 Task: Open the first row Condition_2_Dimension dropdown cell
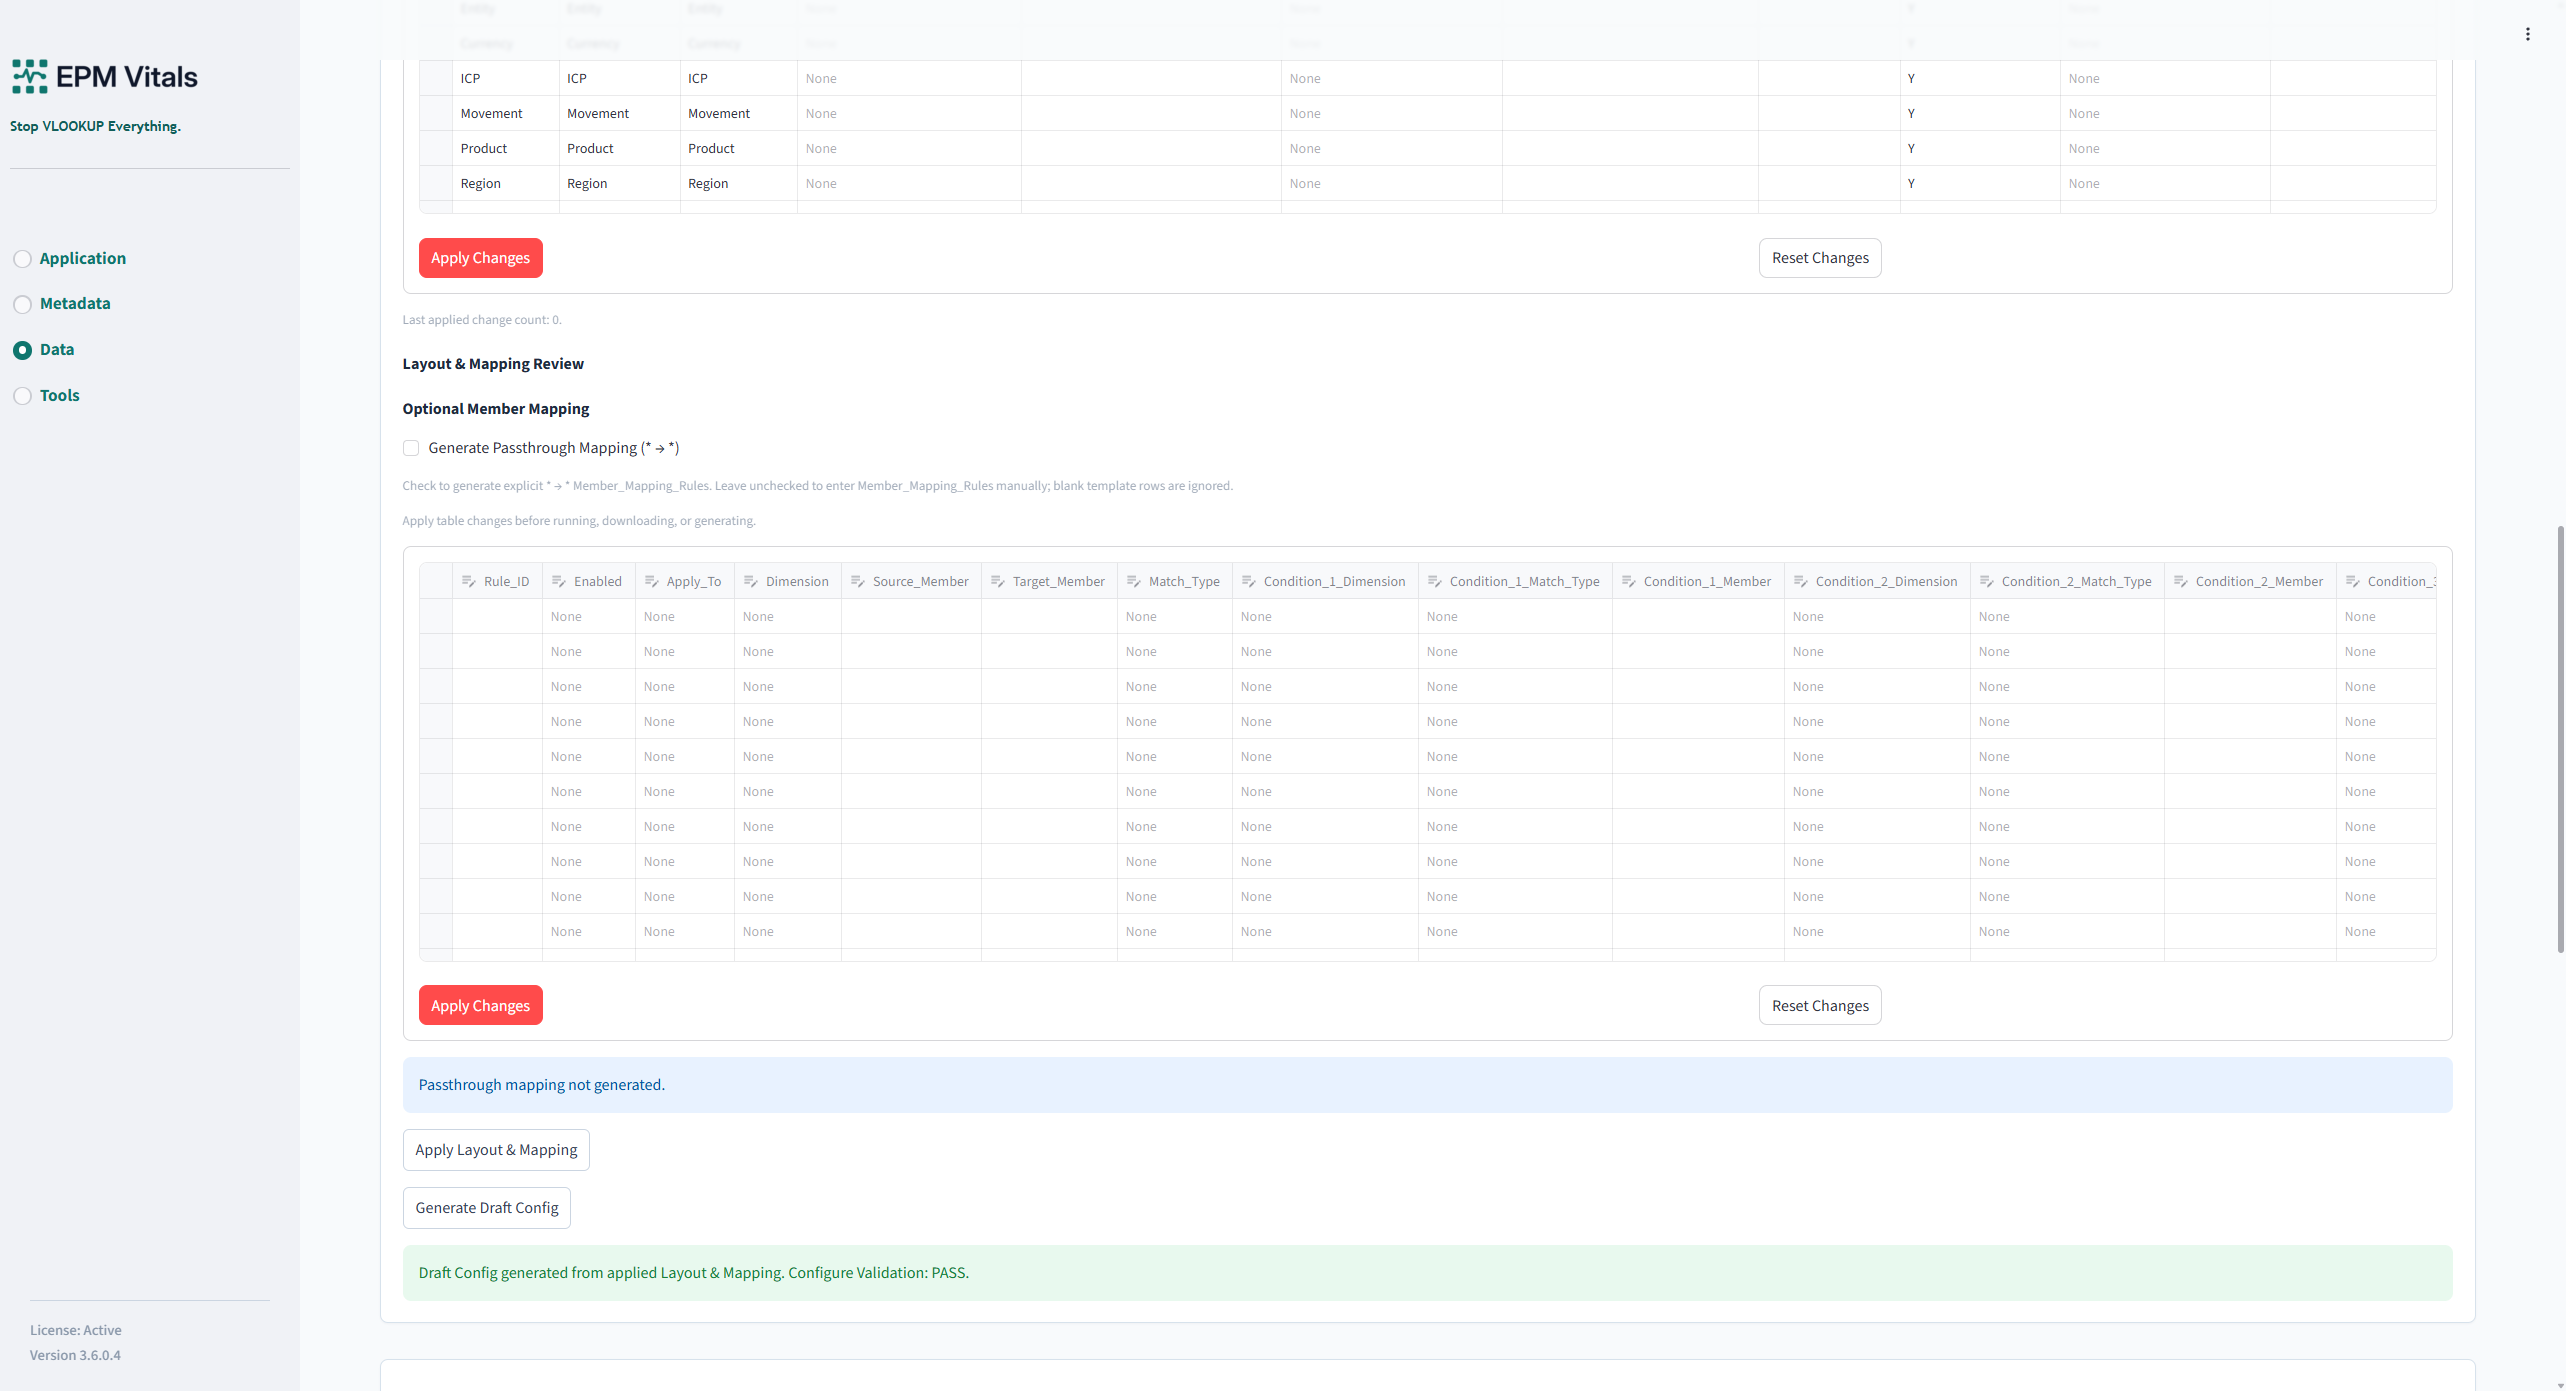1877,616
